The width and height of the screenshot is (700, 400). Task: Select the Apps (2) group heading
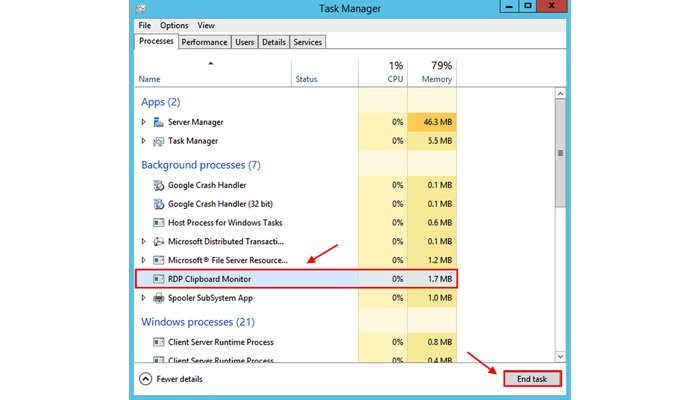pos(161,102)
